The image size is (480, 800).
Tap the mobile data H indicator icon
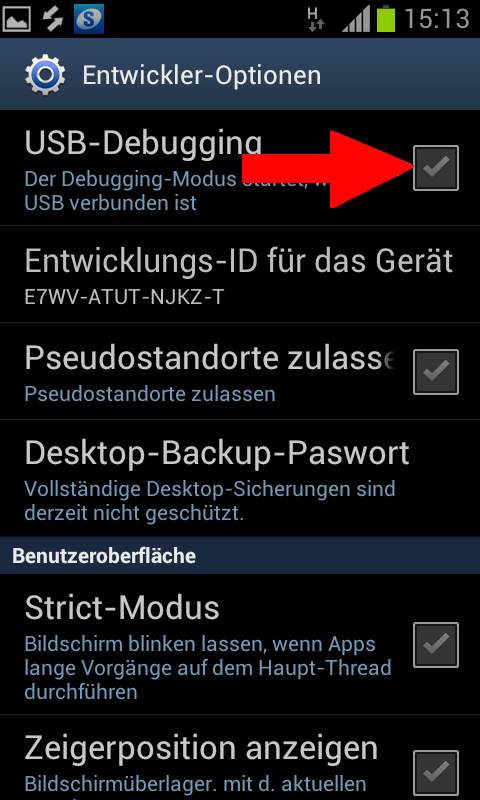[316, 19]
